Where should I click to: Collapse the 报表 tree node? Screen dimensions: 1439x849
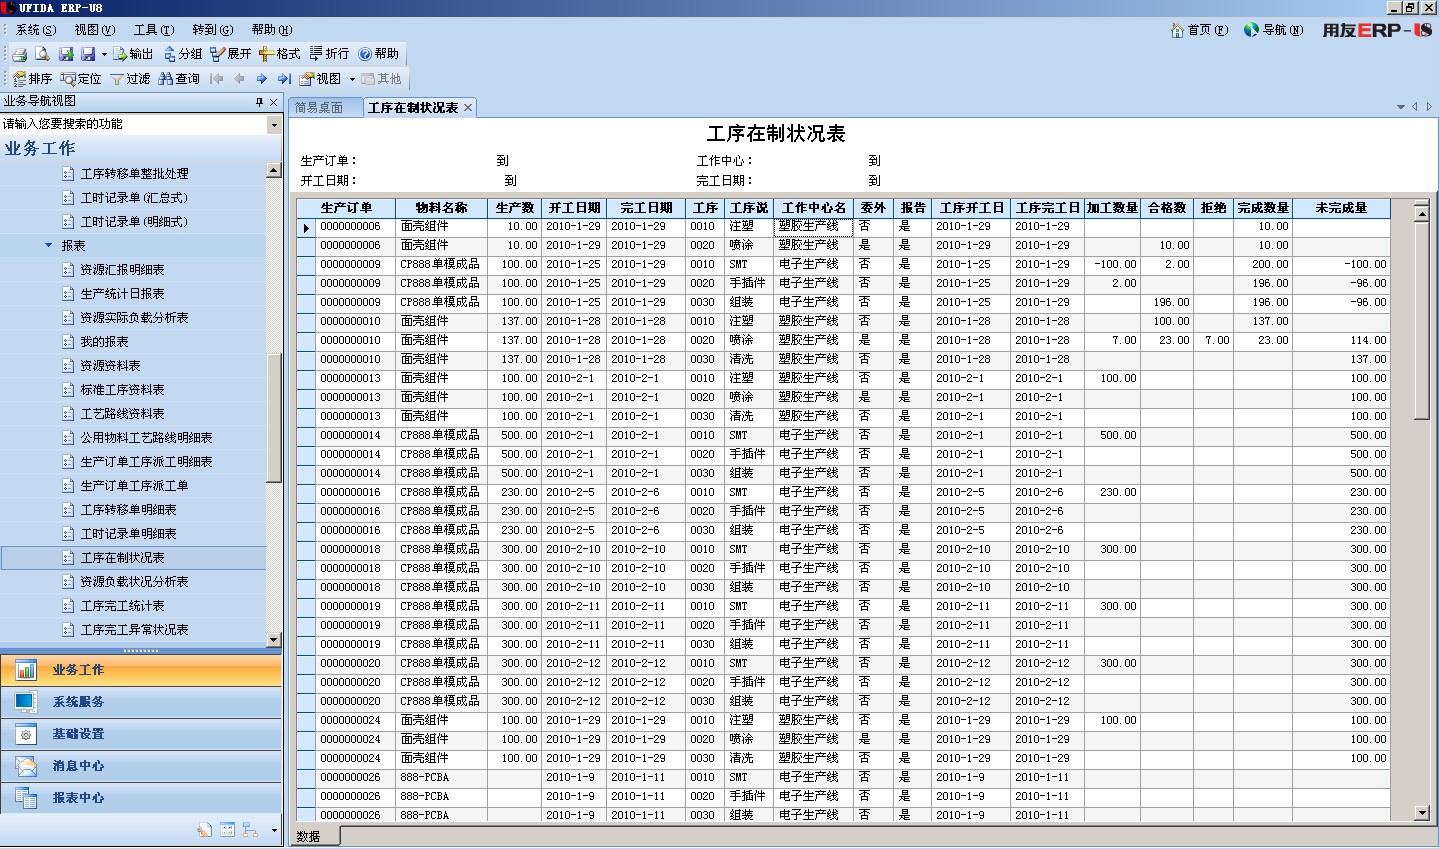48,245
